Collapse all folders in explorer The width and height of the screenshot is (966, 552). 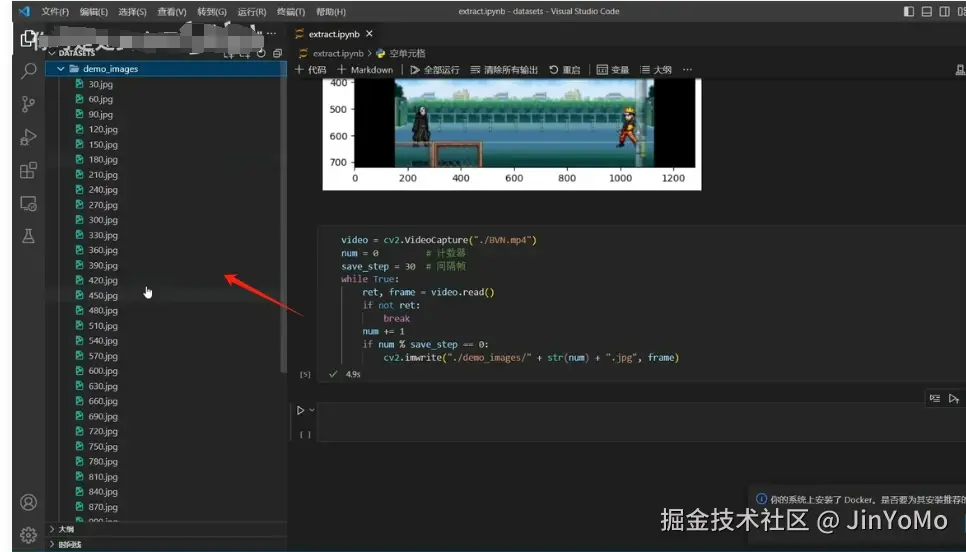click(x=277, y=54)
